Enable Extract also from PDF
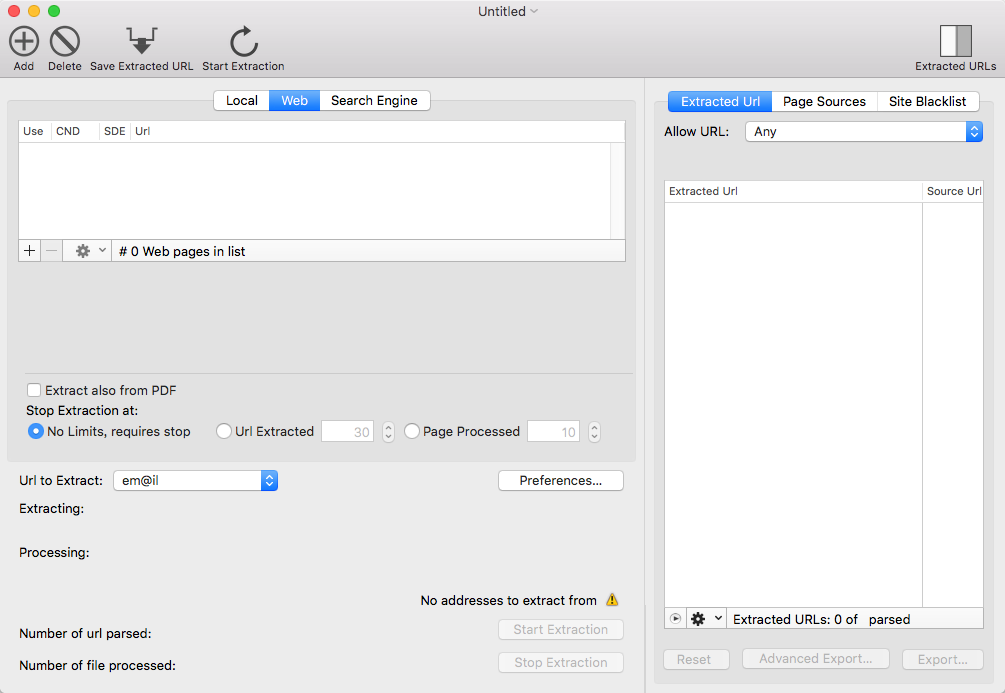The width and height of the screenshot is (1005, 693). pos(34,390)
